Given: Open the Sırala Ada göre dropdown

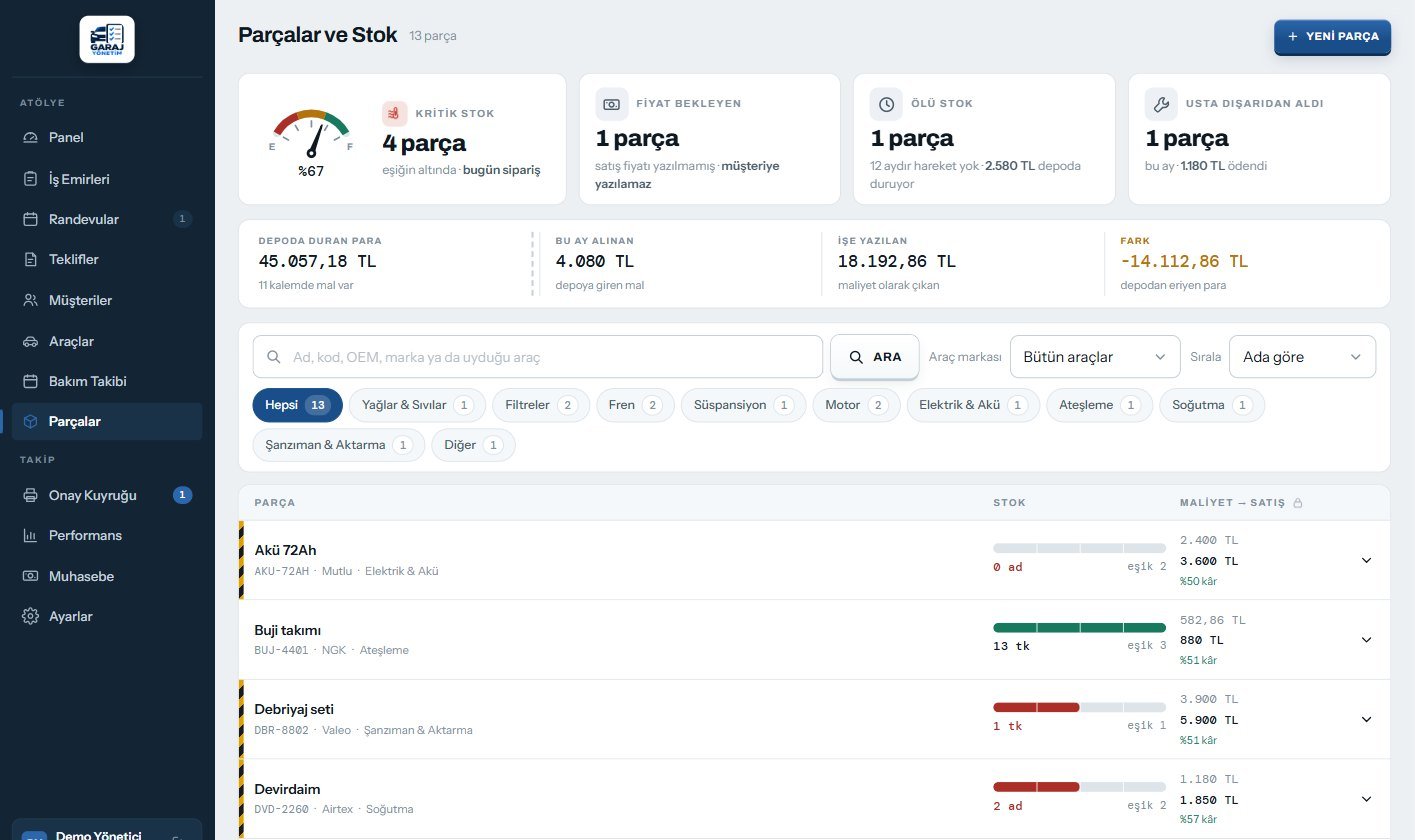Looking at the screenshot, I should [1302, 357].
